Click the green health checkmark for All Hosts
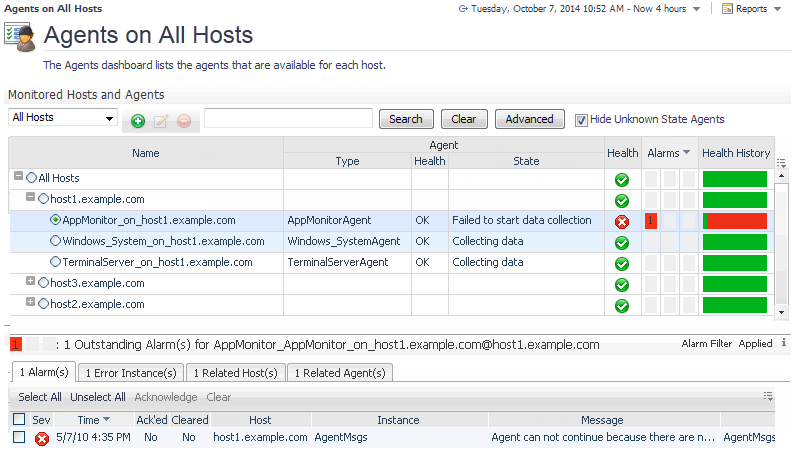The image size is (792, 465). (x=622, y=179)
